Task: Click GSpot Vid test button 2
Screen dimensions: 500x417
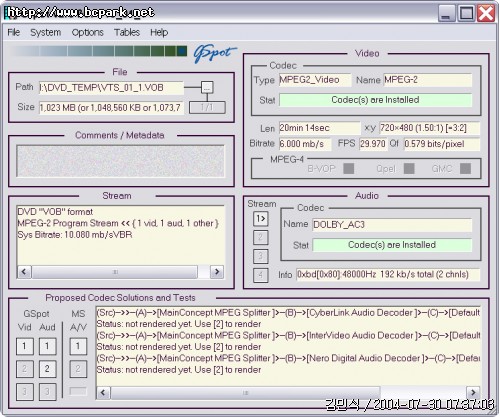Action: 25,369
